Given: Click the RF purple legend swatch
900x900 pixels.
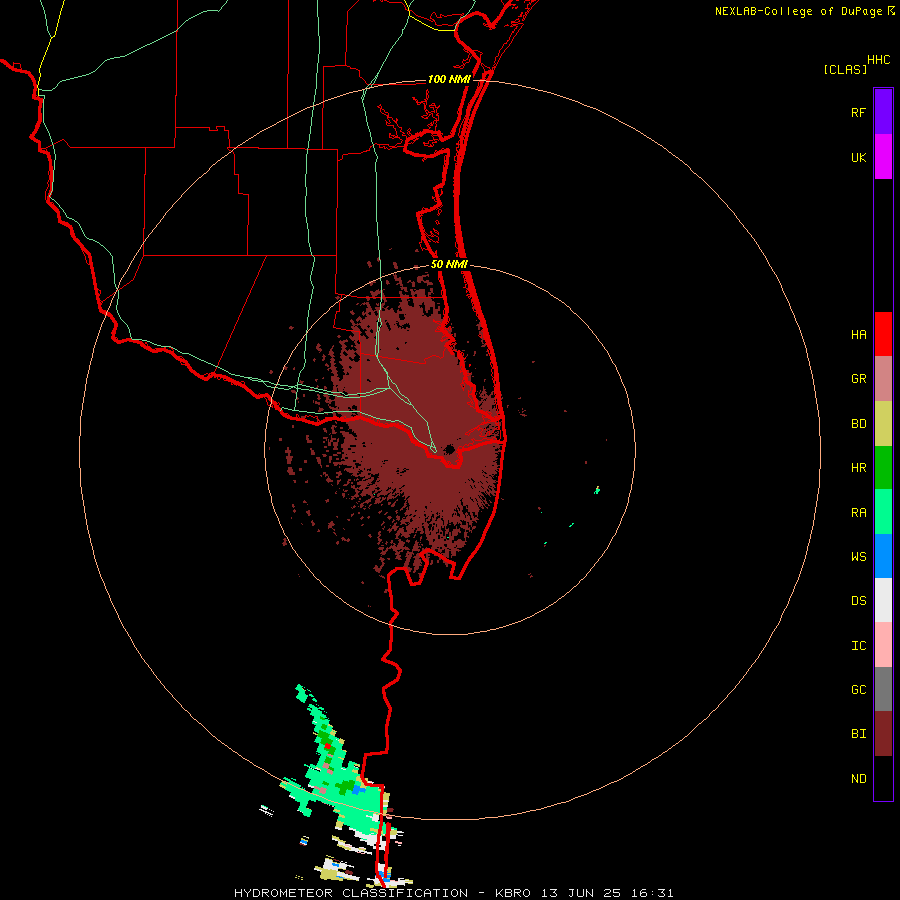Looking at the screenshot, I should coord(883,112).
